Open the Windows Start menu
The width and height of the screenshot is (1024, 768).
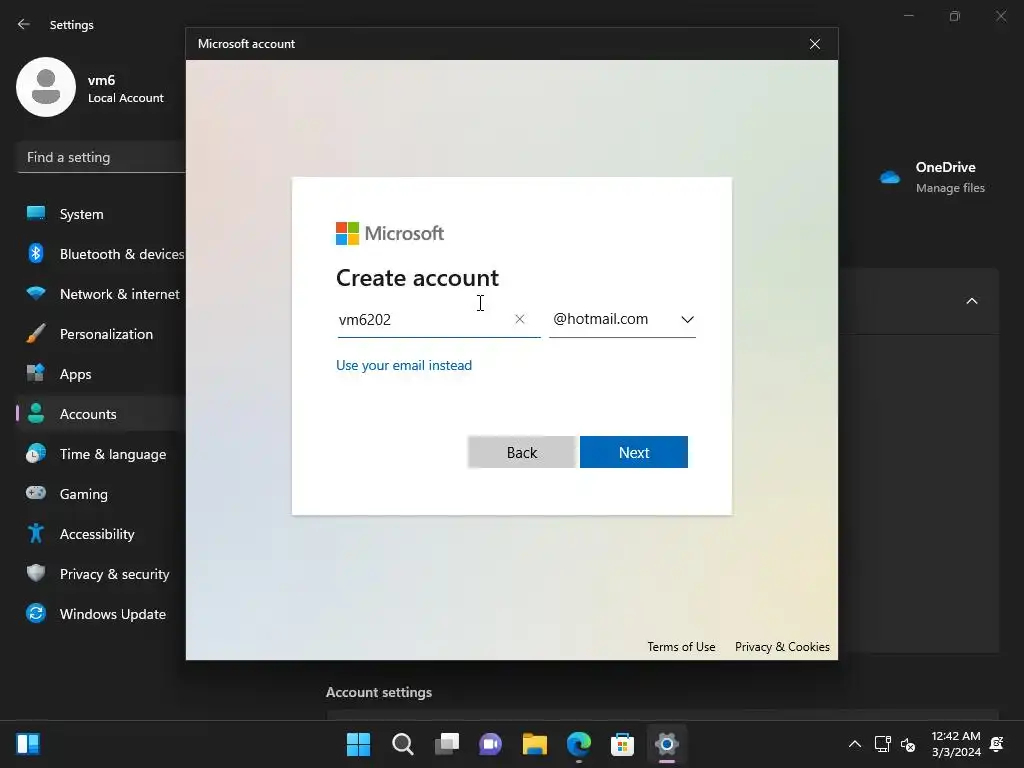click(x=359, y=744)
